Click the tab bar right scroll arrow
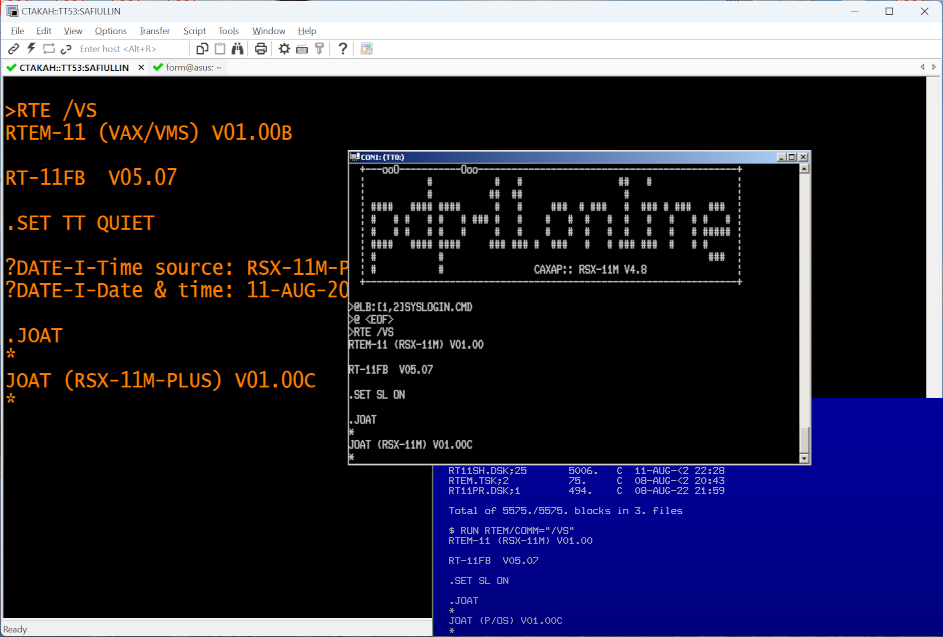The width and height of the screenshot is (943, 637). [x=932, y=67]
